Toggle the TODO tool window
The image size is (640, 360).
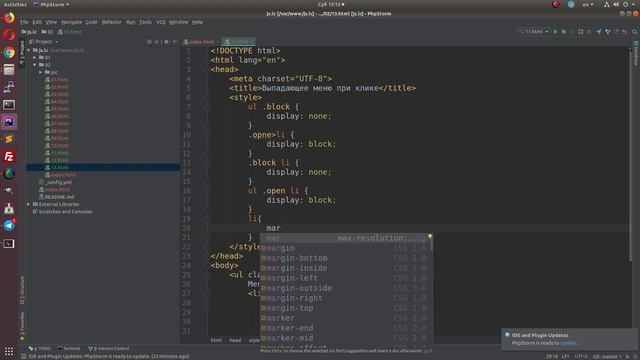(40, 349)
